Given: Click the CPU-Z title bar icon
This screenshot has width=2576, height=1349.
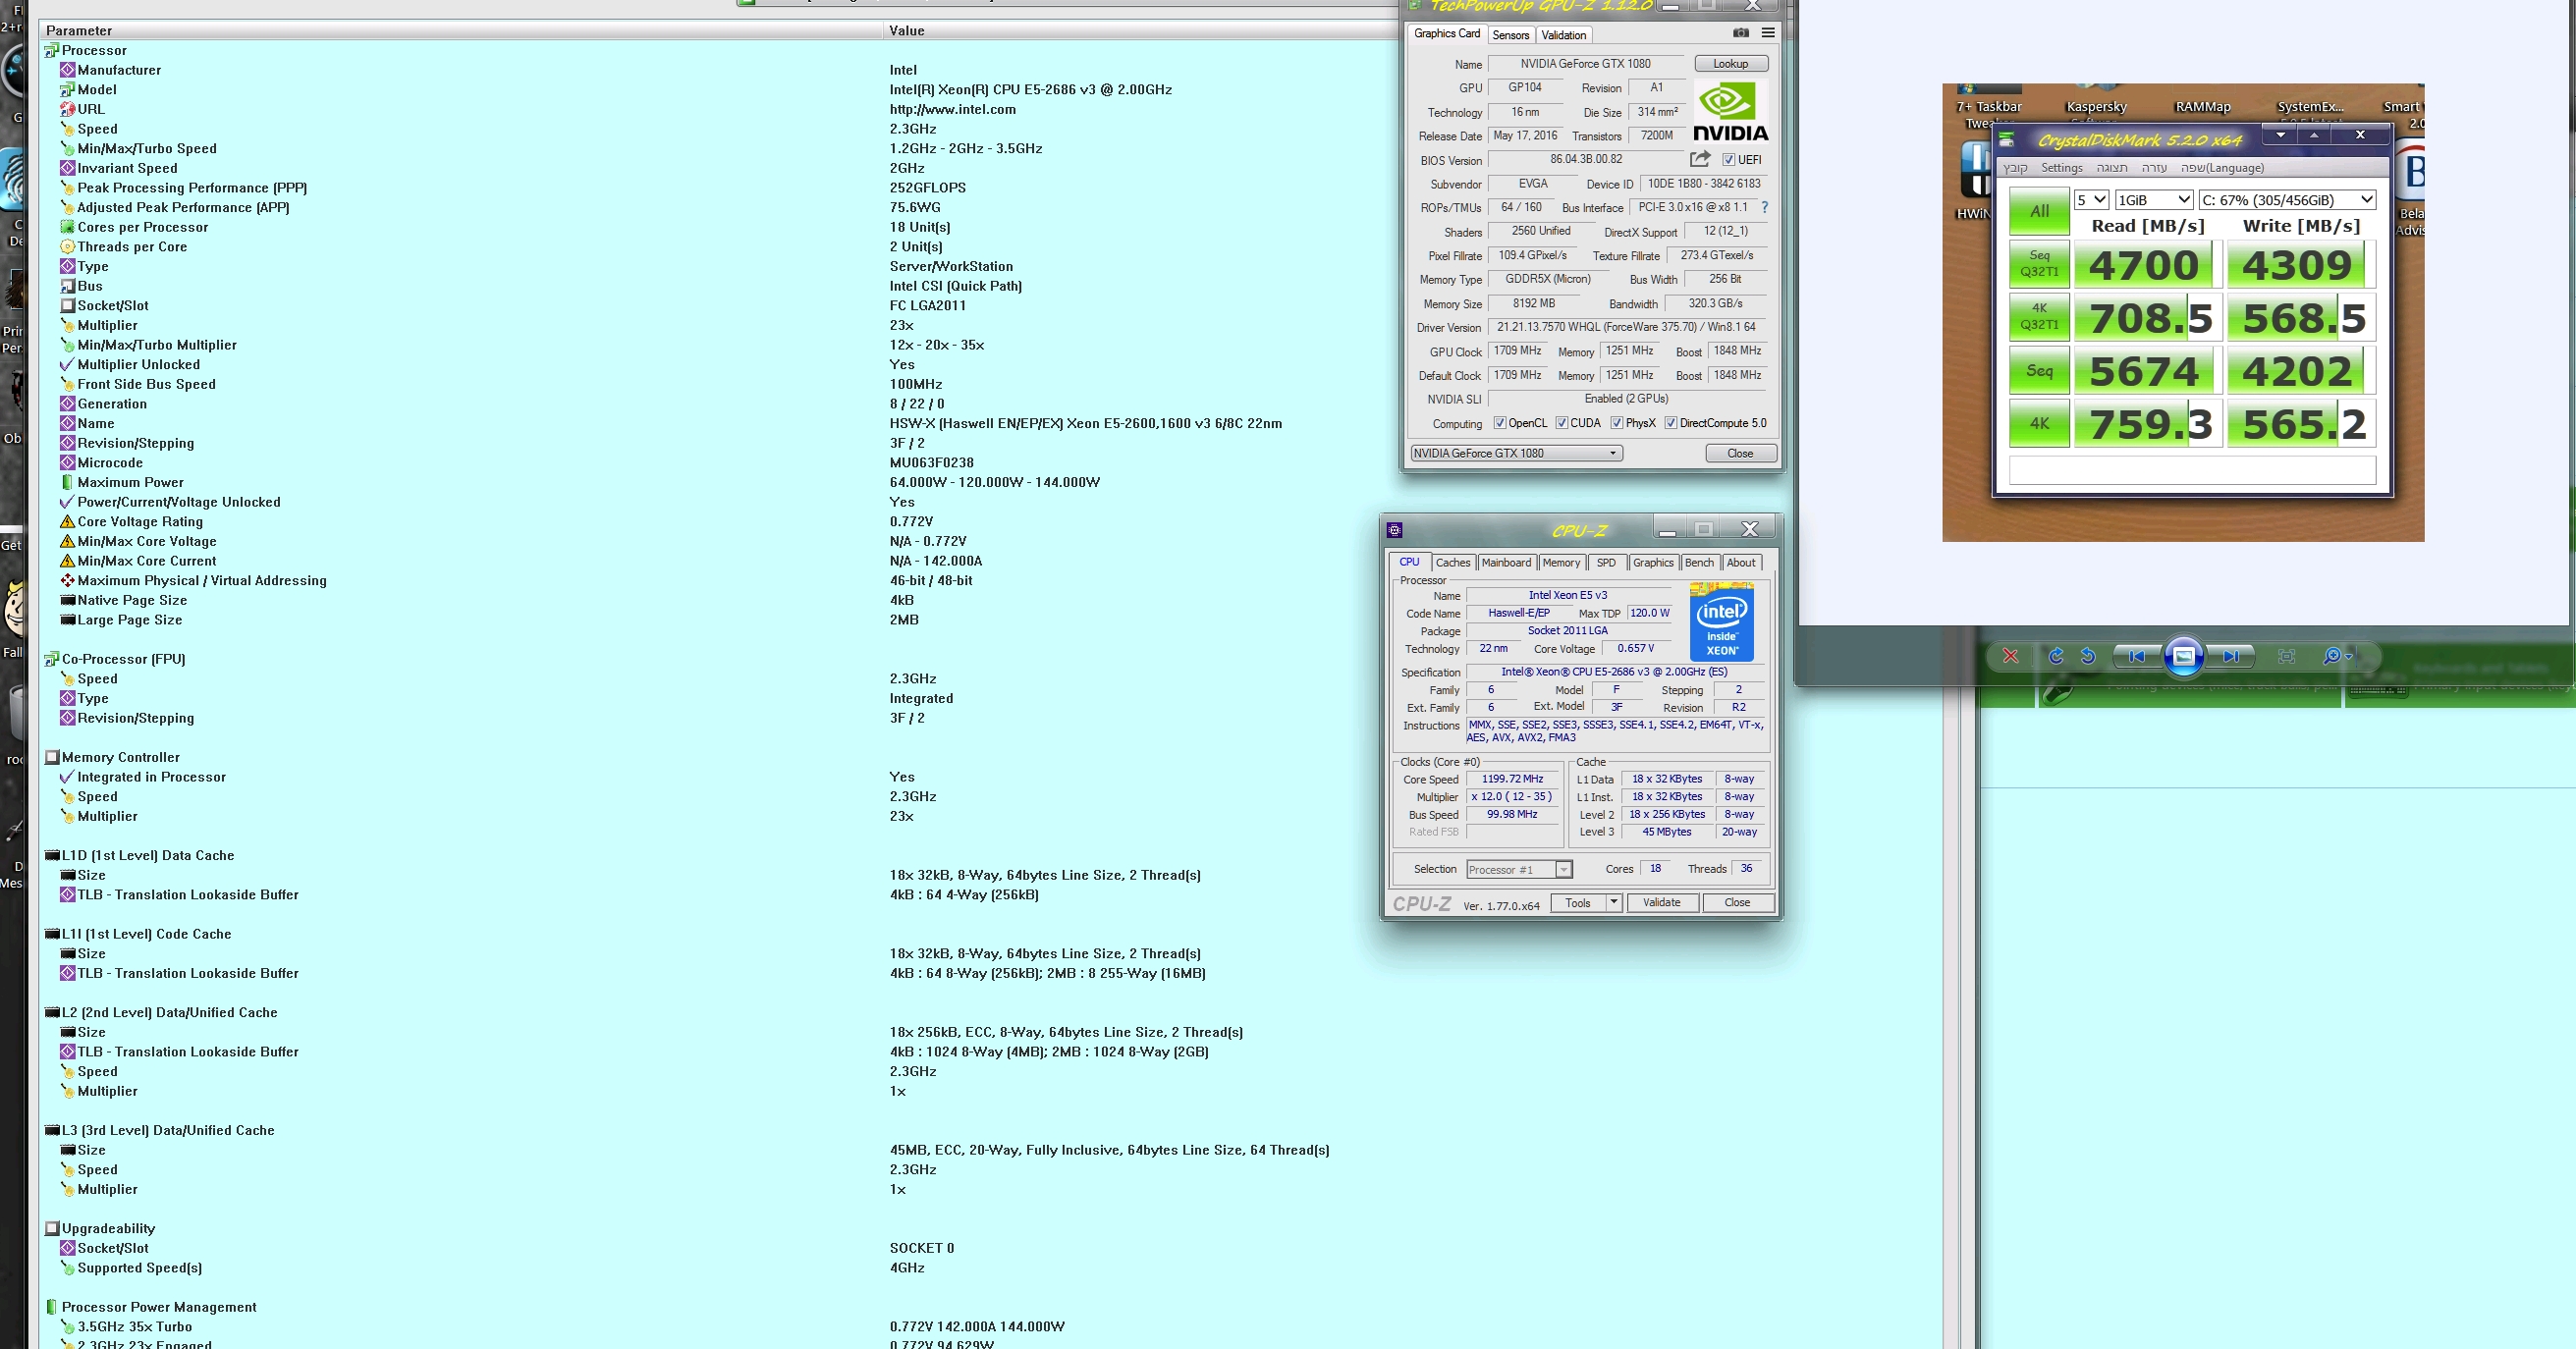Looking at the screenshot, I should tap(1395, 530).
